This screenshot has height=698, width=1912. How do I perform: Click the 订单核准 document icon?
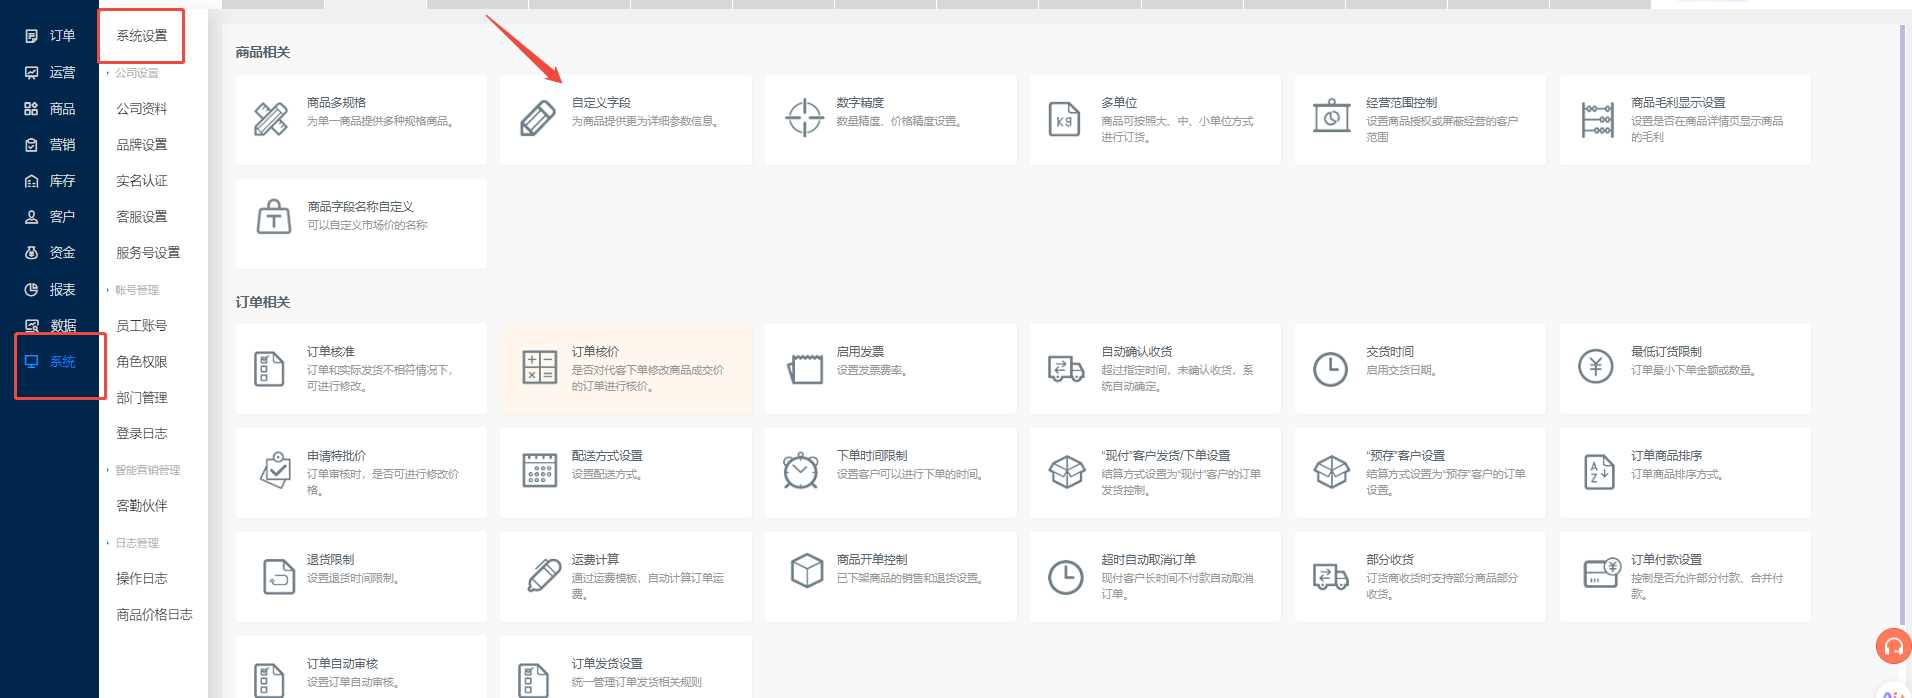[x=269, y=368]
